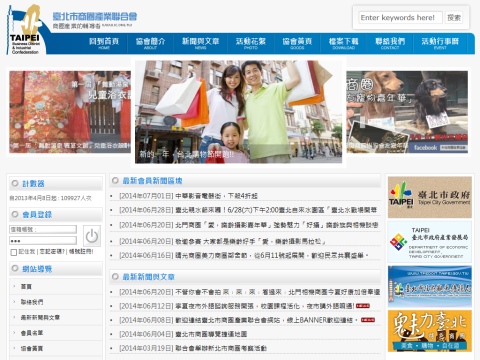Select the 檔案下載 DOWNLOAD menu item
This screenshot has height=360, width=480.
pyautogui.click(x=343, y=43)
